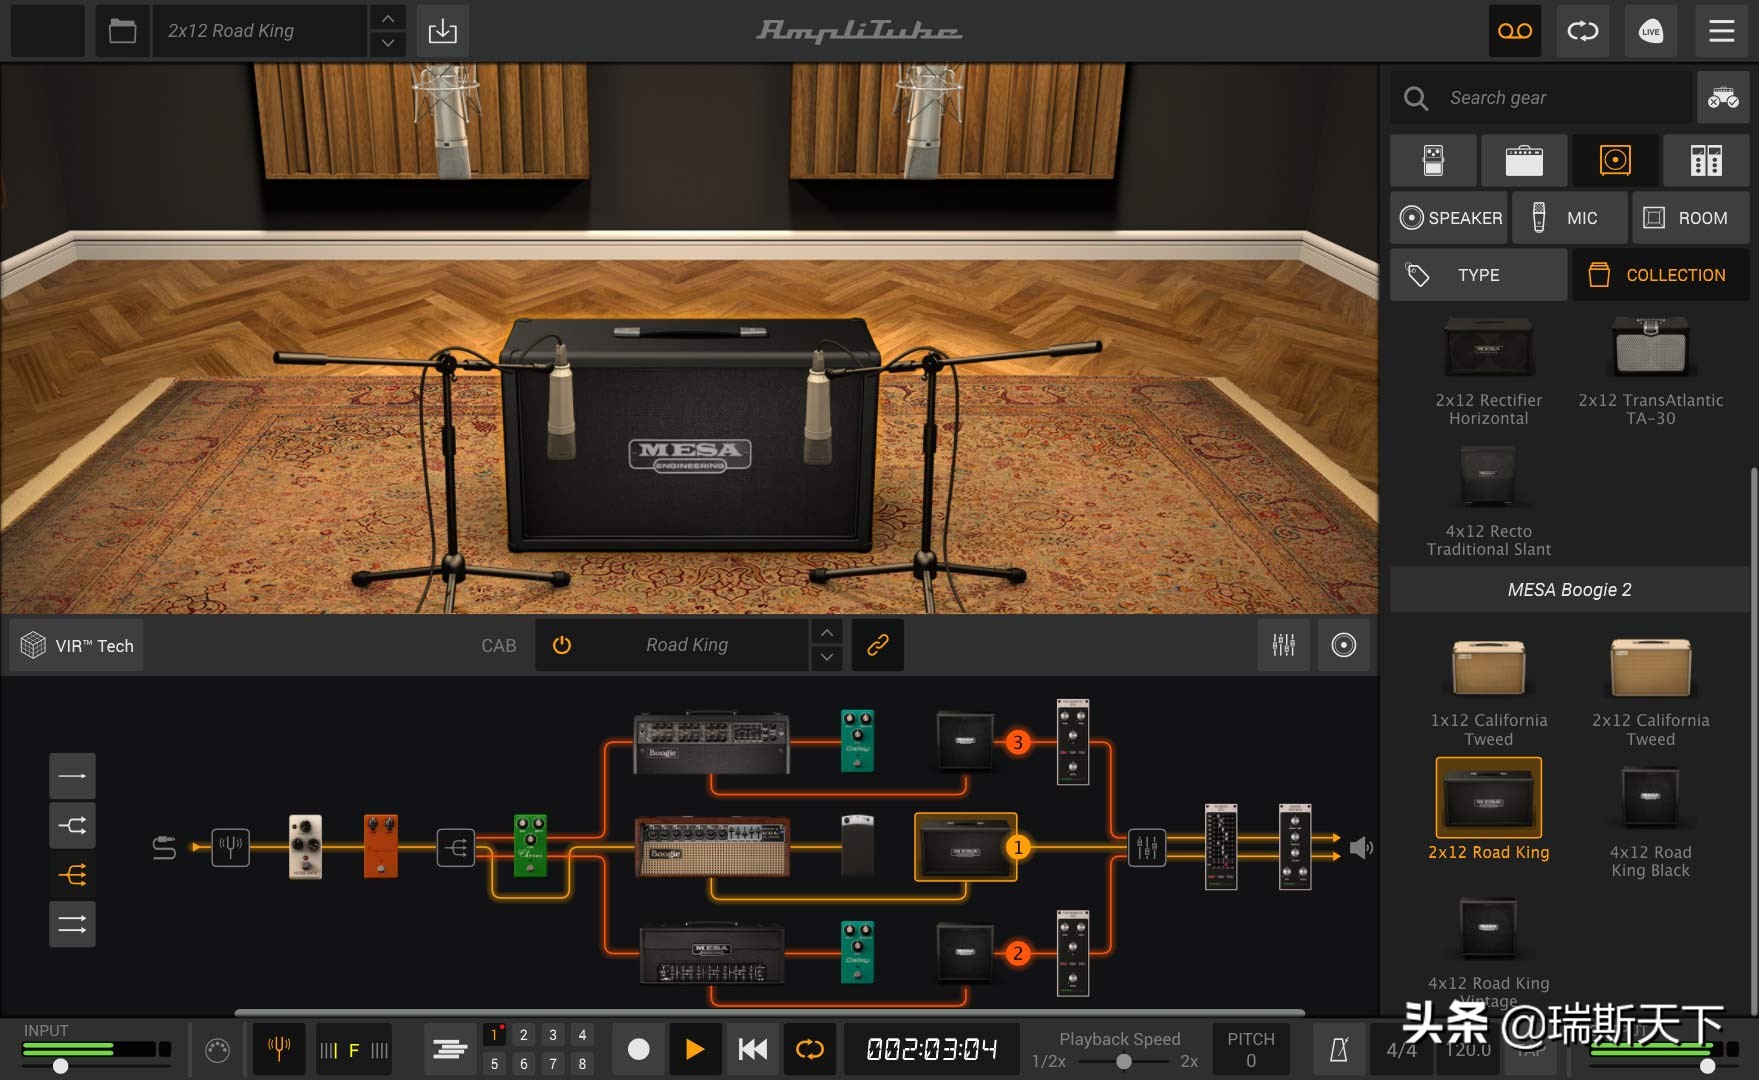
Task: Toggle the cab link chain button
Action: 877,645
